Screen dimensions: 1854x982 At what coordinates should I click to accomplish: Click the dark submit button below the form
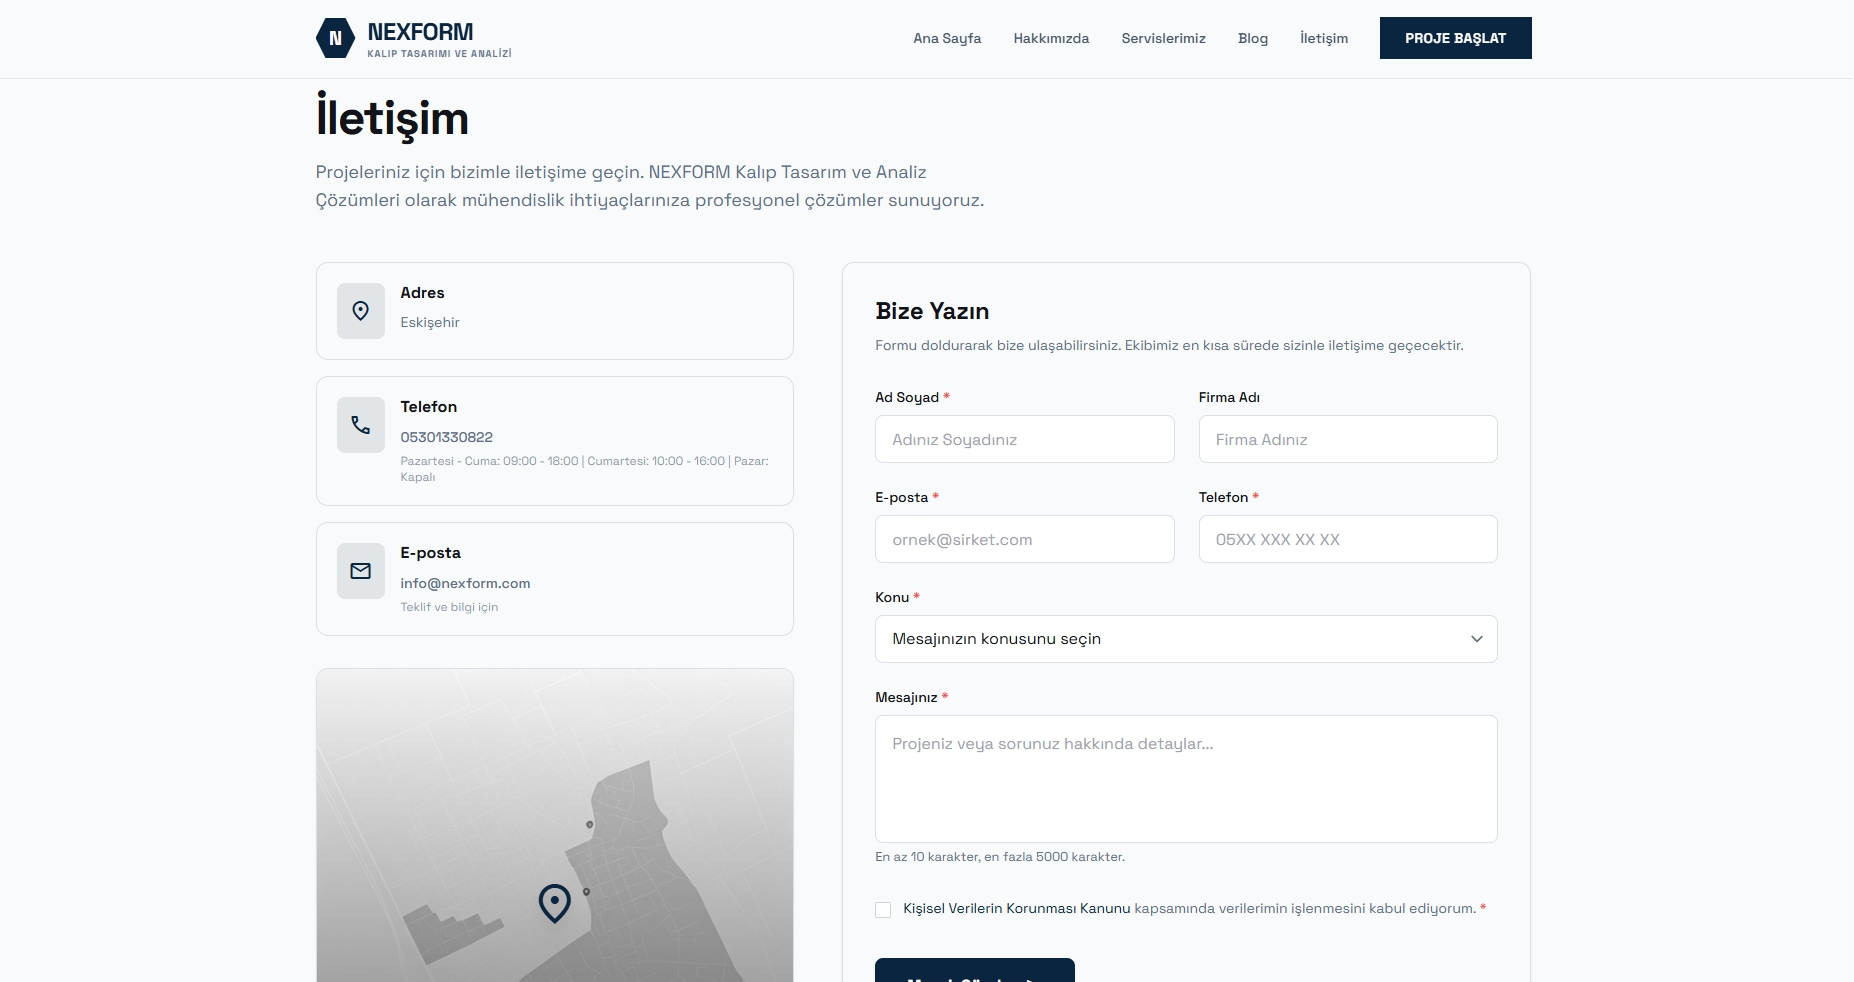pos(973,975)
